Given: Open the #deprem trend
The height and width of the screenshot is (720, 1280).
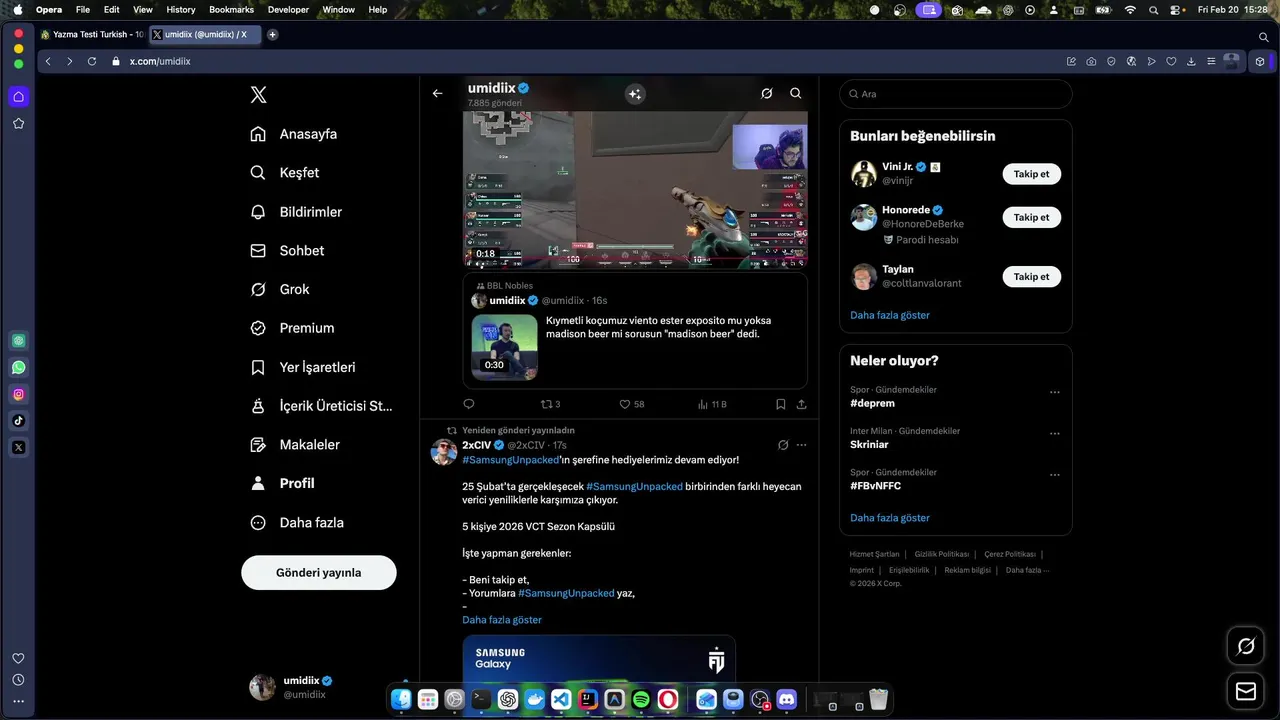Looking at the screenshot, I should coord(873,403).
